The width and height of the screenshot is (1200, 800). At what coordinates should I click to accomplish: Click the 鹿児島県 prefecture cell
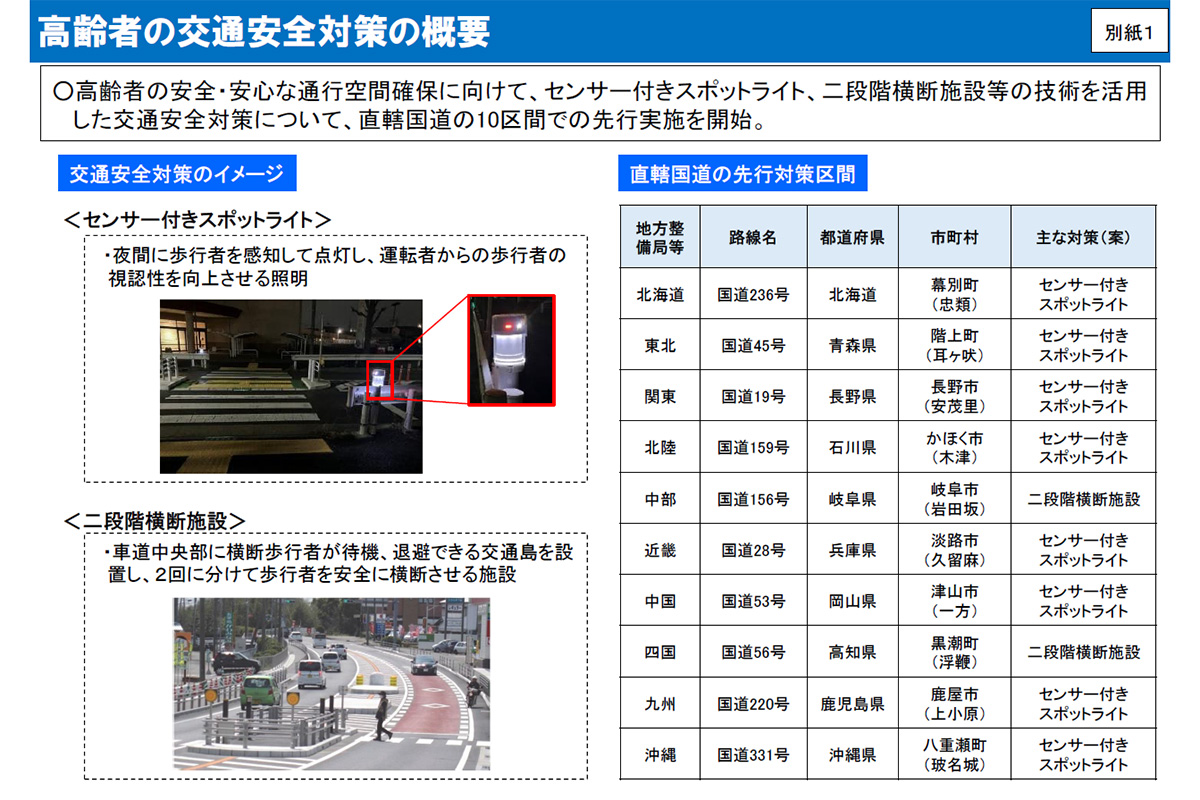pos(852,704)
